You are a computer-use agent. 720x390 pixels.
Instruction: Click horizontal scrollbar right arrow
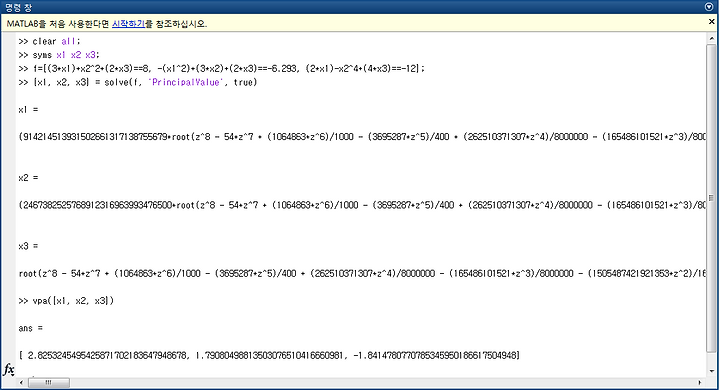[700, 382]
